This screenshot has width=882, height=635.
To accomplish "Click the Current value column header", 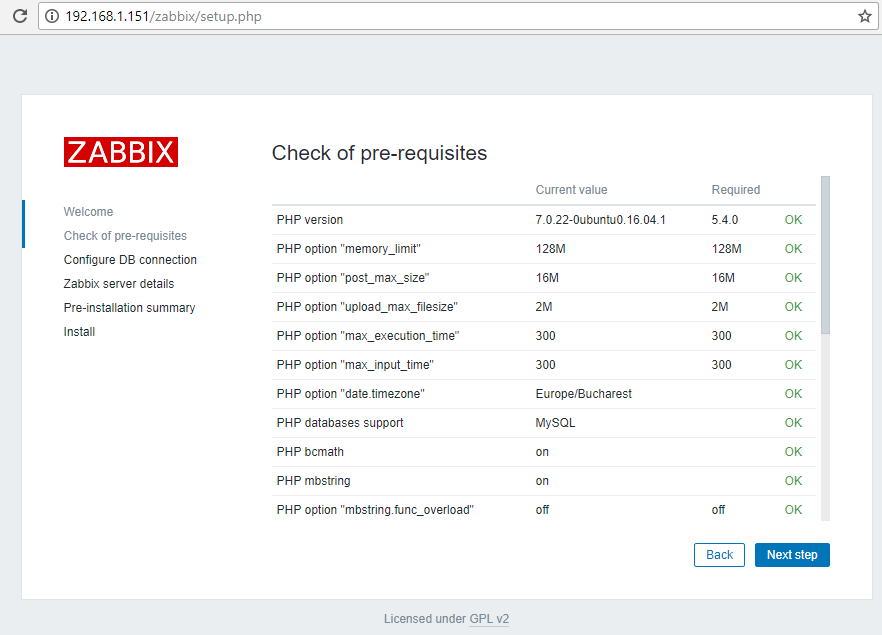I will [x=571, y=190].
